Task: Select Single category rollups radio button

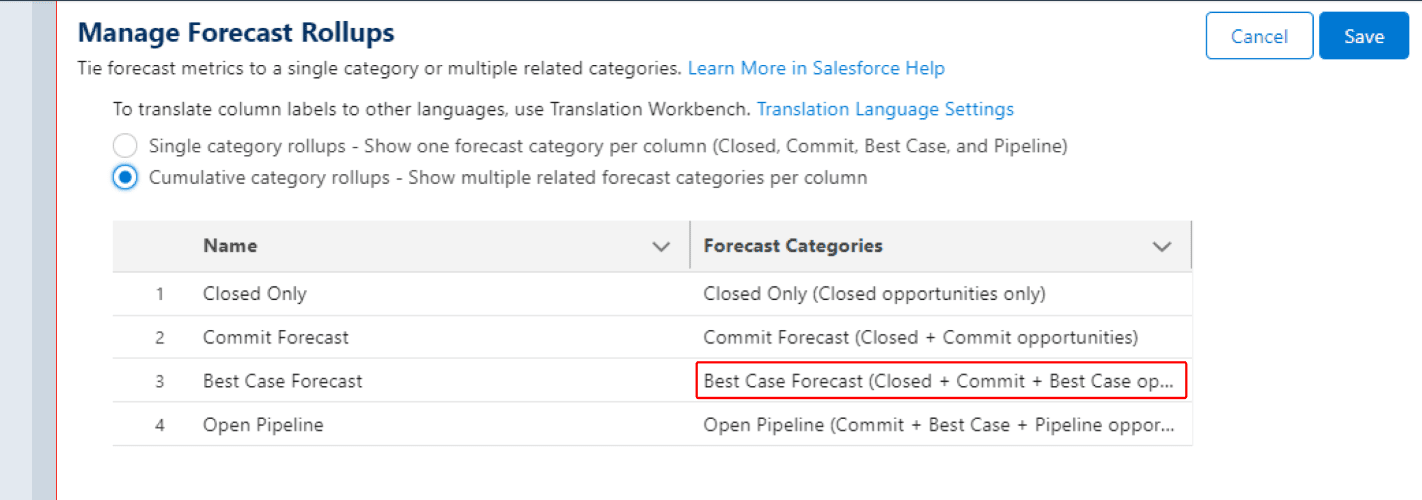Action: 125,146
